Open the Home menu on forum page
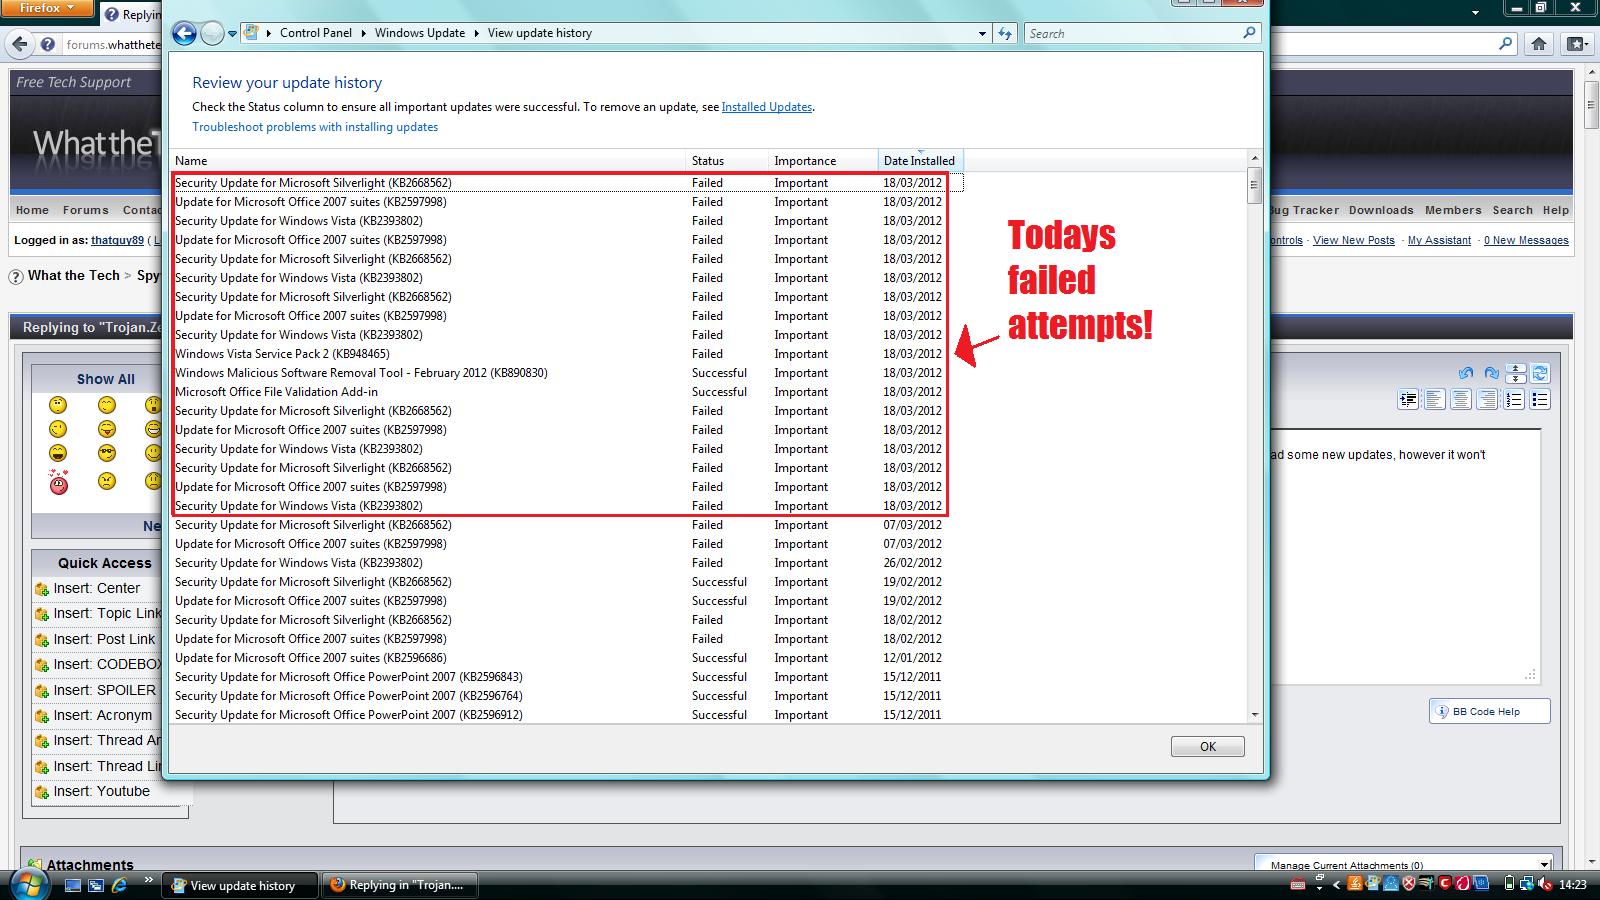Viewport: 1600px width, 900px height. click(32, 210)
